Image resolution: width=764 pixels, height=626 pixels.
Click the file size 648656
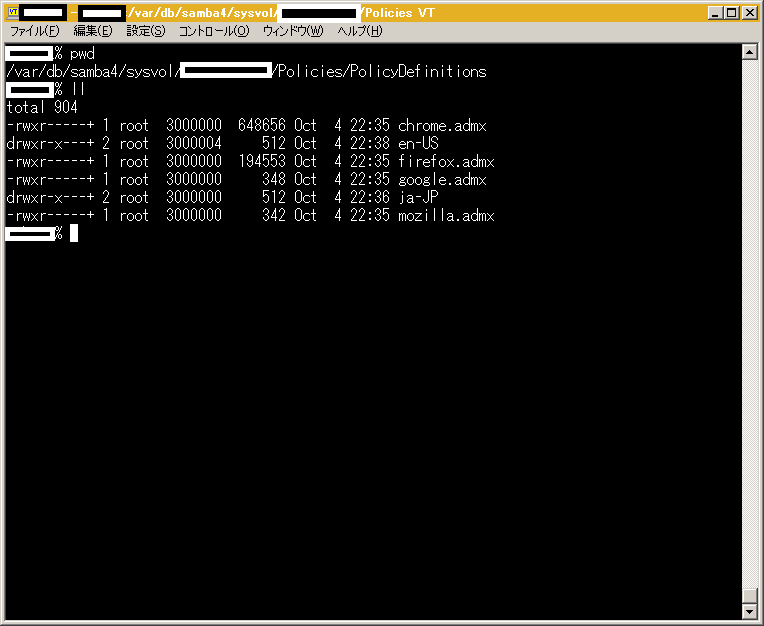coord(262,126)
